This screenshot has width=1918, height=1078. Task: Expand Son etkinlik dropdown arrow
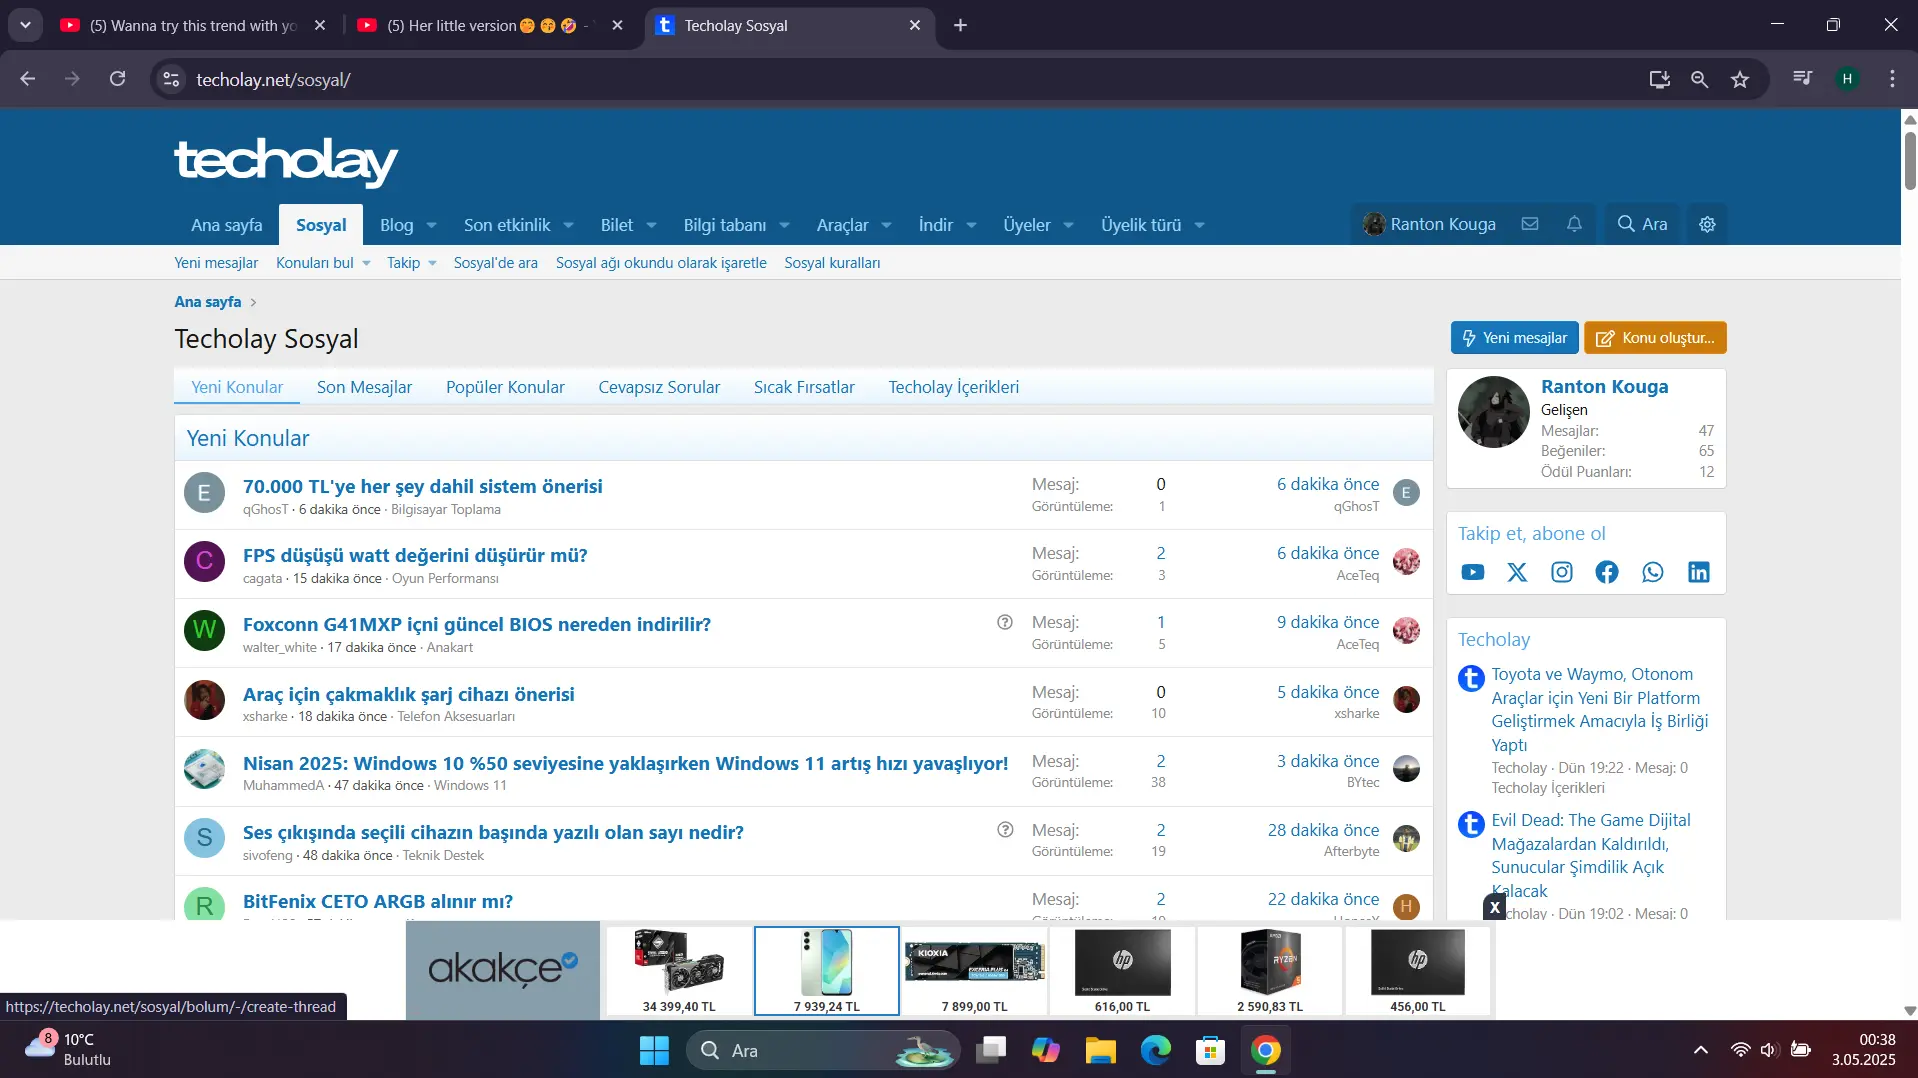pos(568,225)
